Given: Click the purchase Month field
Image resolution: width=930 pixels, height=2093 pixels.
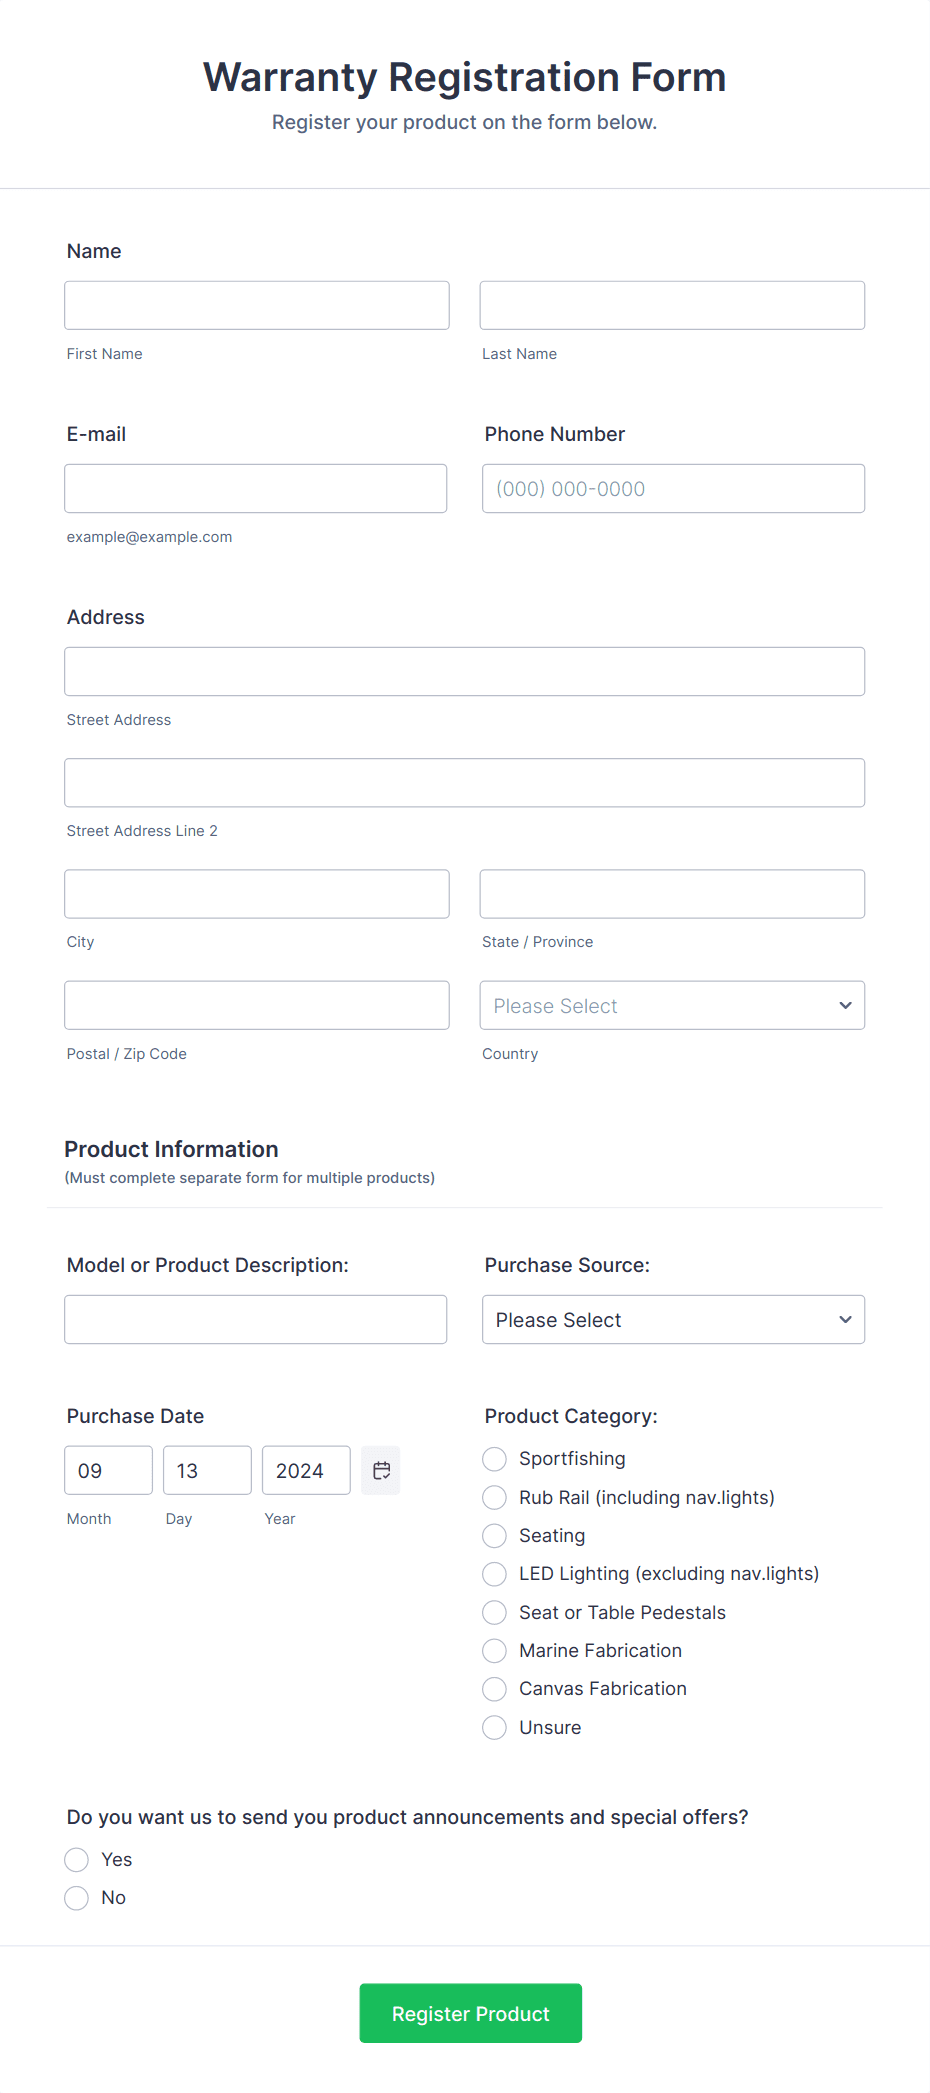Looking at the screenshot, I should (x=109, y=1470).
